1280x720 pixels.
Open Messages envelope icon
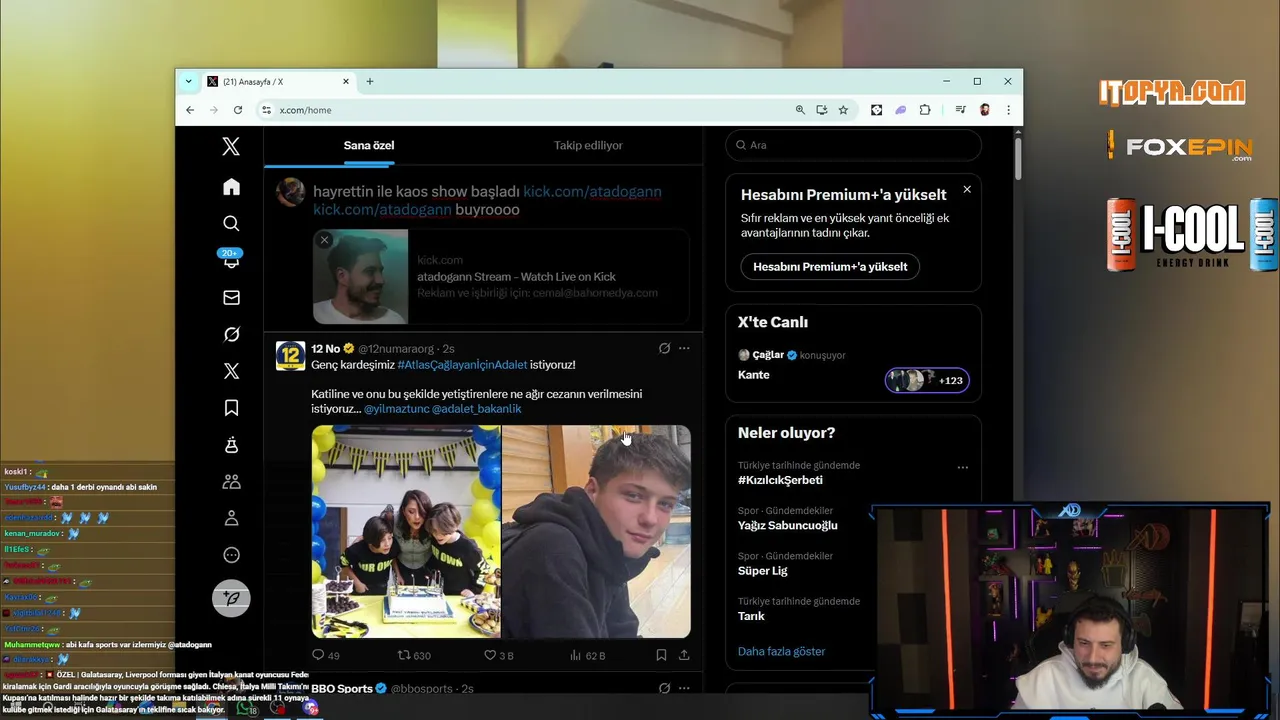pyautogui.click(x=231, y=297)
